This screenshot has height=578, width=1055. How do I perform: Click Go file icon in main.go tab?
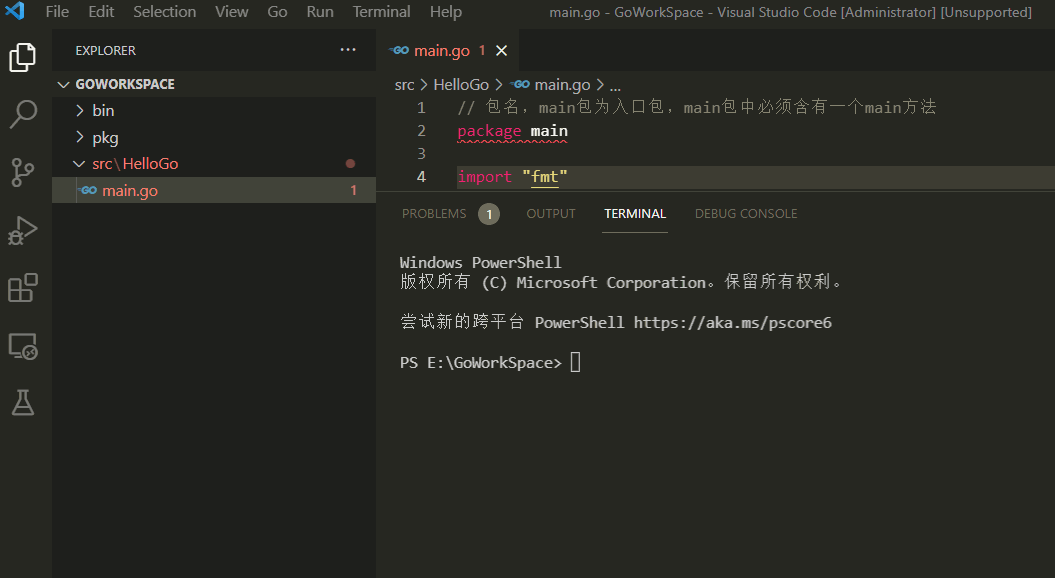coord(399,50)
